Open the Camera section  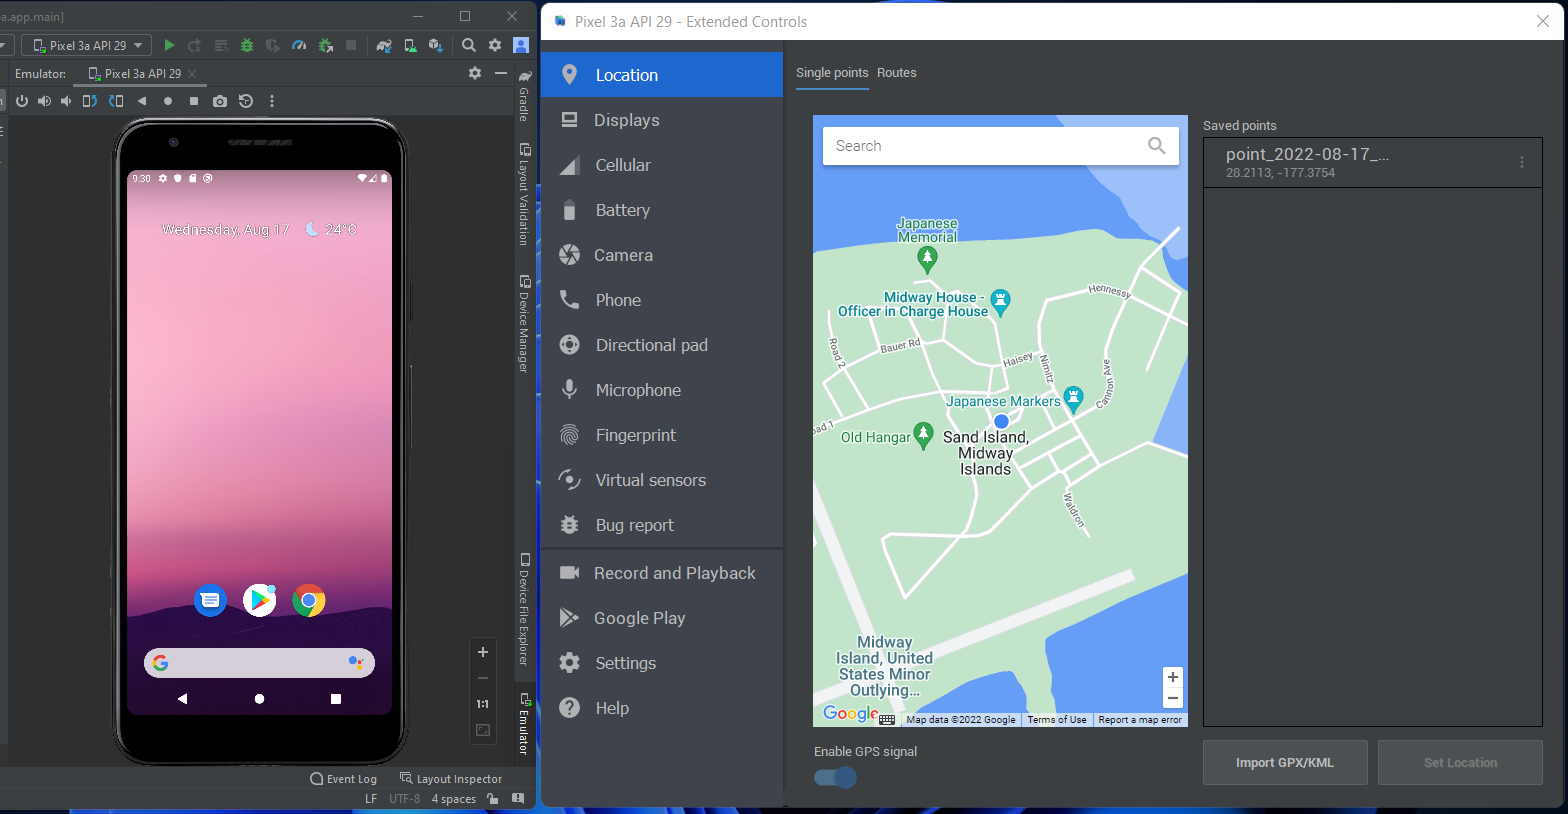tap(662, 255)
